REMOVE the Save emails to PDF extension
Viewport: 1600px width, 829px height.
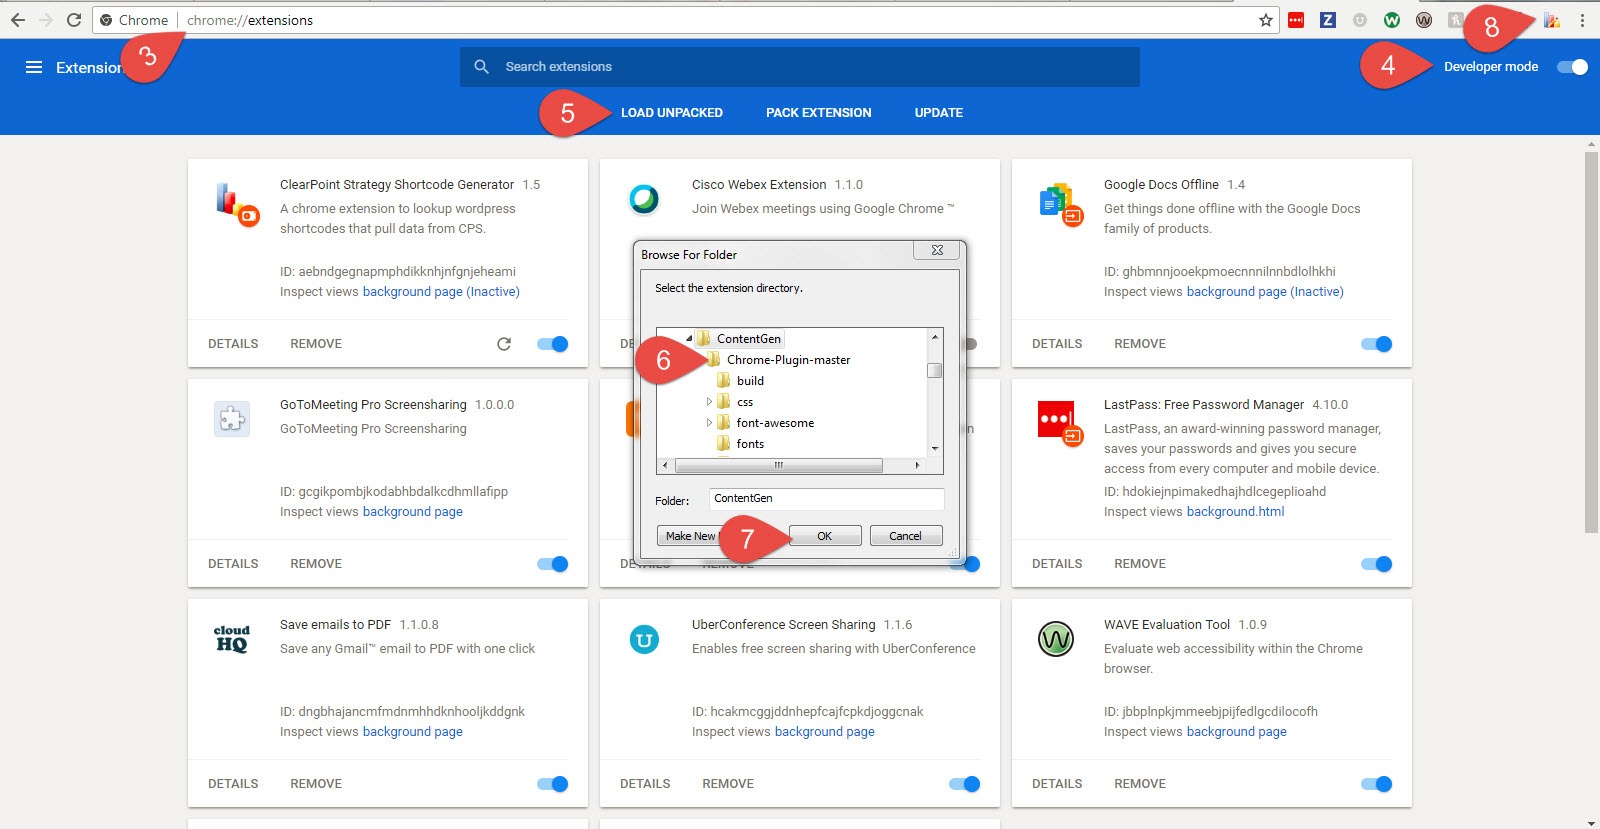pos(316,784)
